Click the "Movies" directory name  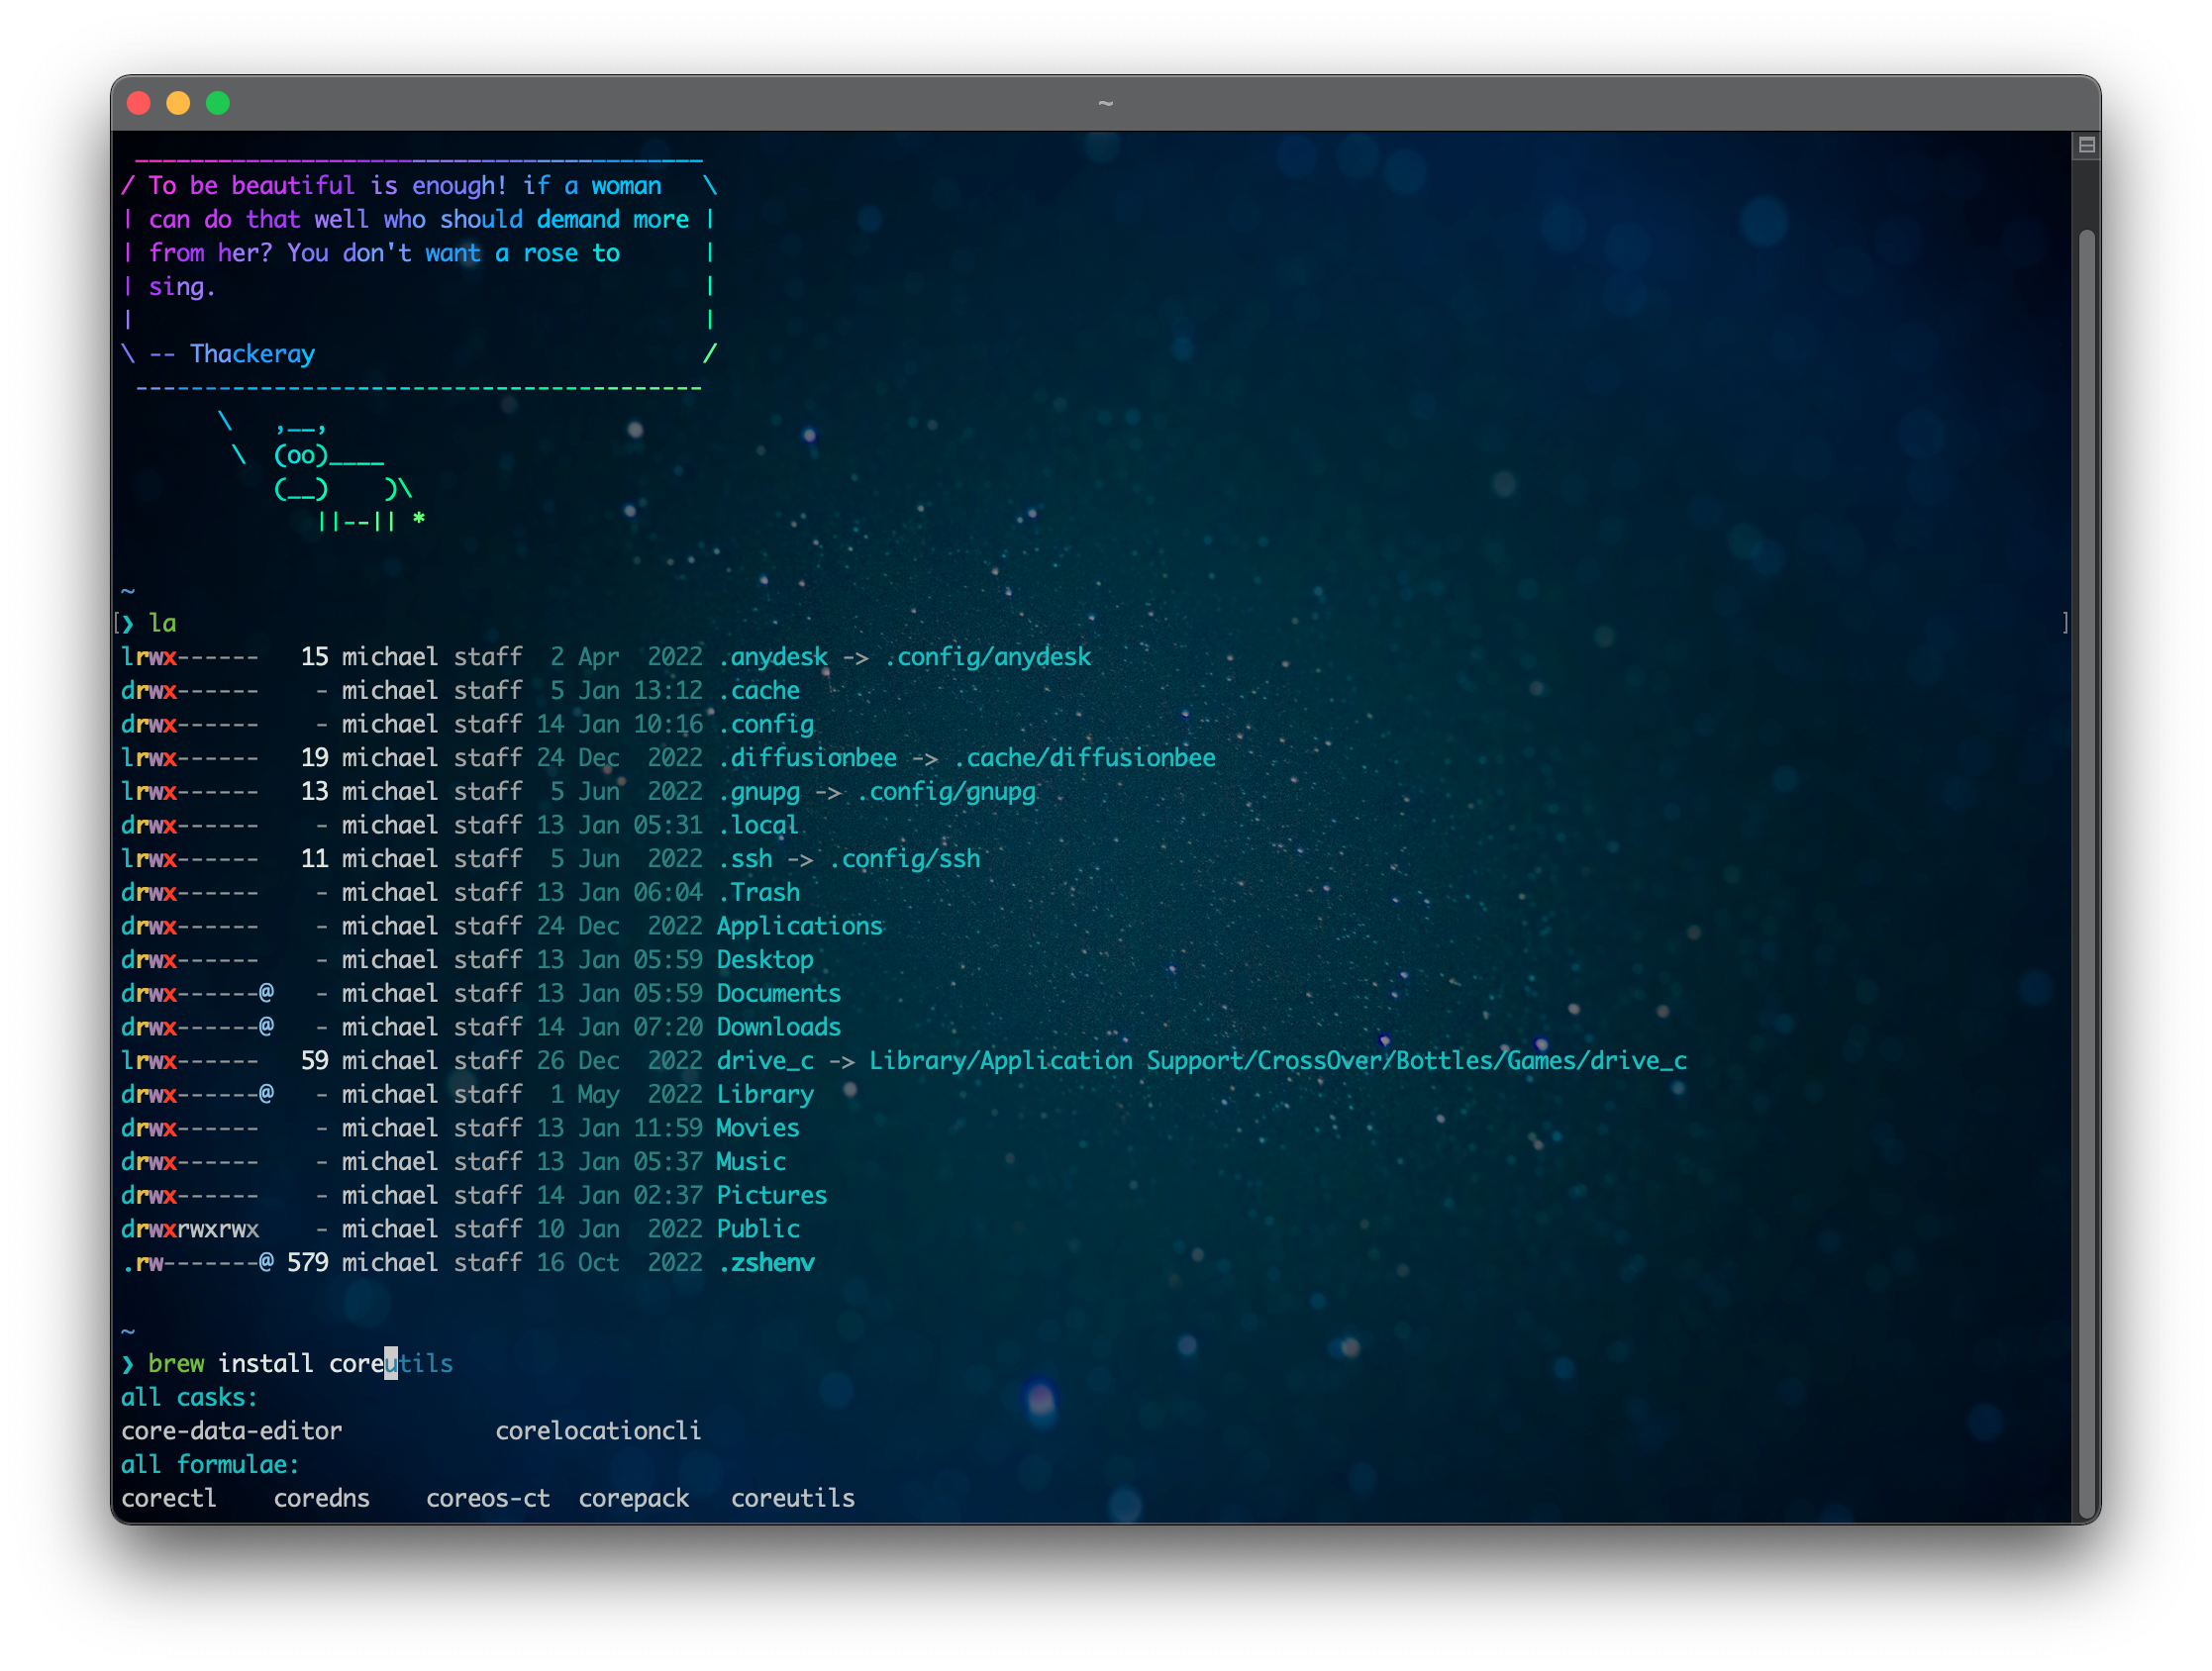pyautogui.click(x=758, y=1128)
